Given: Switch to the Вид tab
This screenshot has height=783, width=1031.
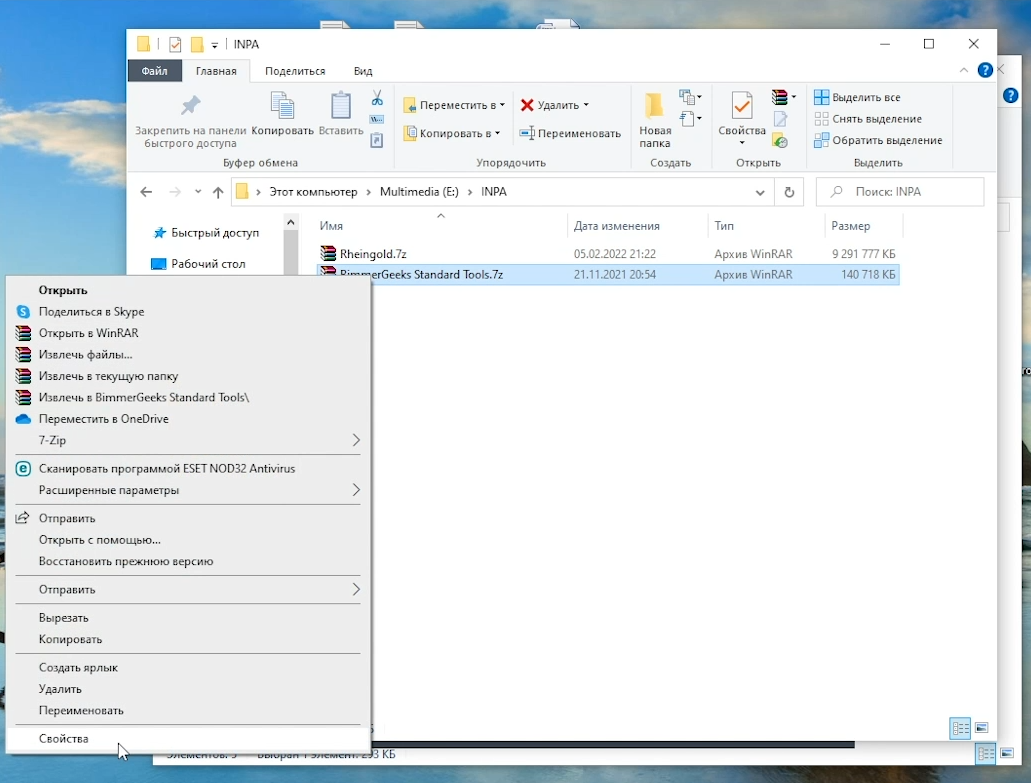Looking at the screenshot, I should [x=363, y=71].
